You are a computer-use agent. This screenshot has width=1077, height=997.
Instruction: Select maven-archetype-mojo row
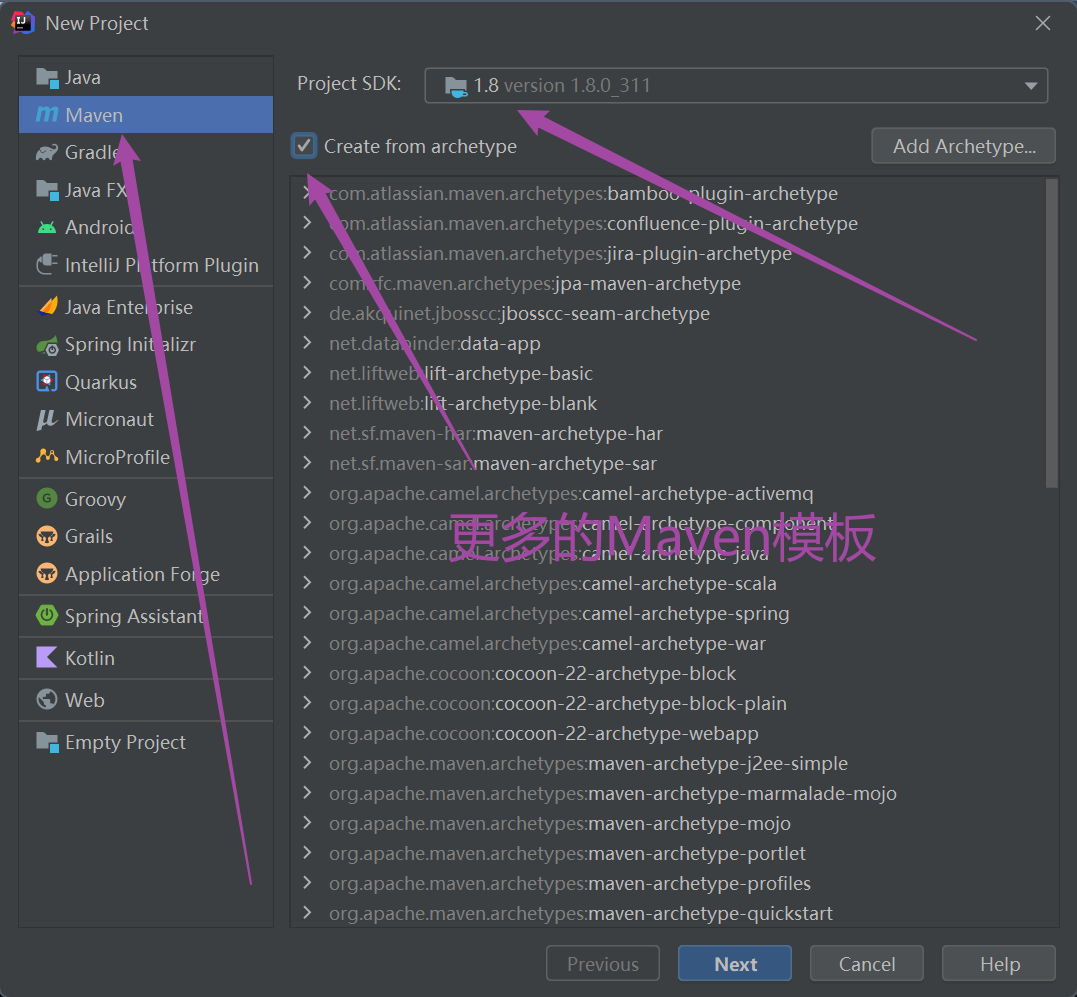tap(668, 823)
